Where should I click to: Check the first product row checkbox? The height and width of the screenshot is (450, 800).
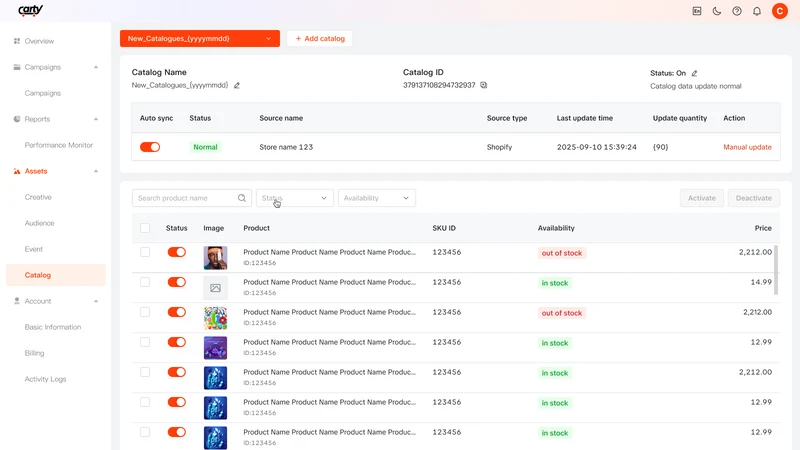[x=145, y=252]
